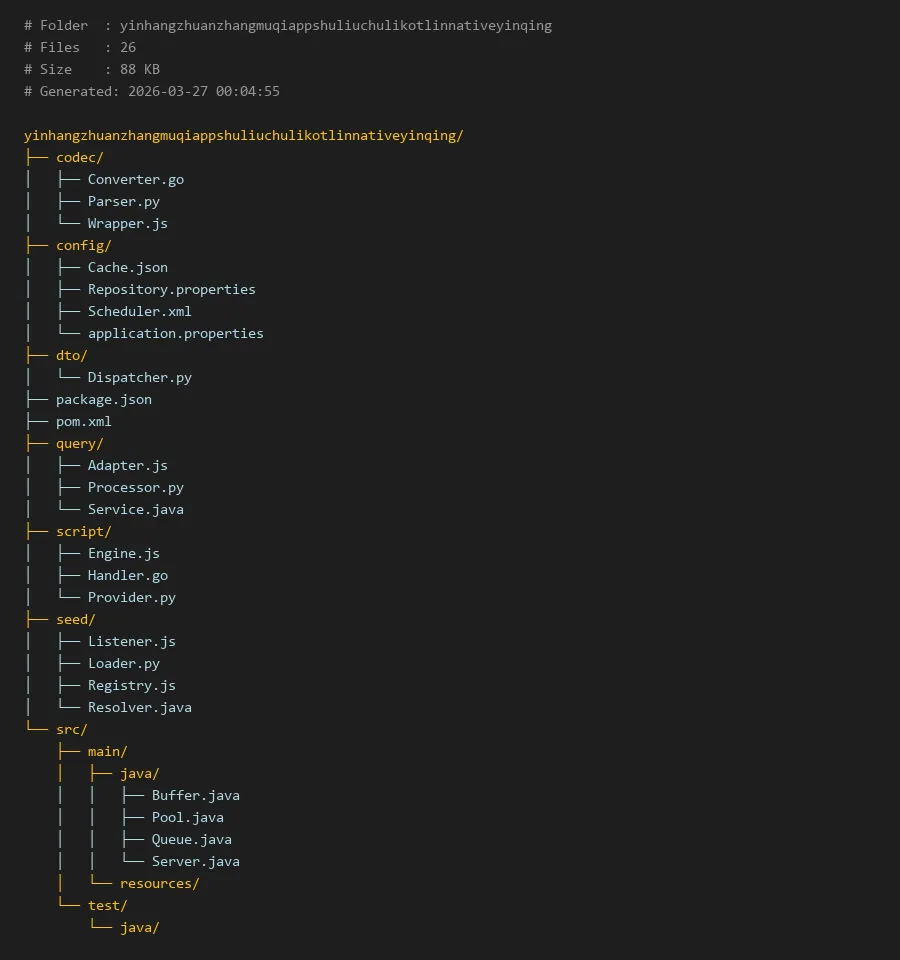Image resolution: width=900 pixels, height=960 pixels.
Task: Open package.json file
Action: tap(103, 399)
